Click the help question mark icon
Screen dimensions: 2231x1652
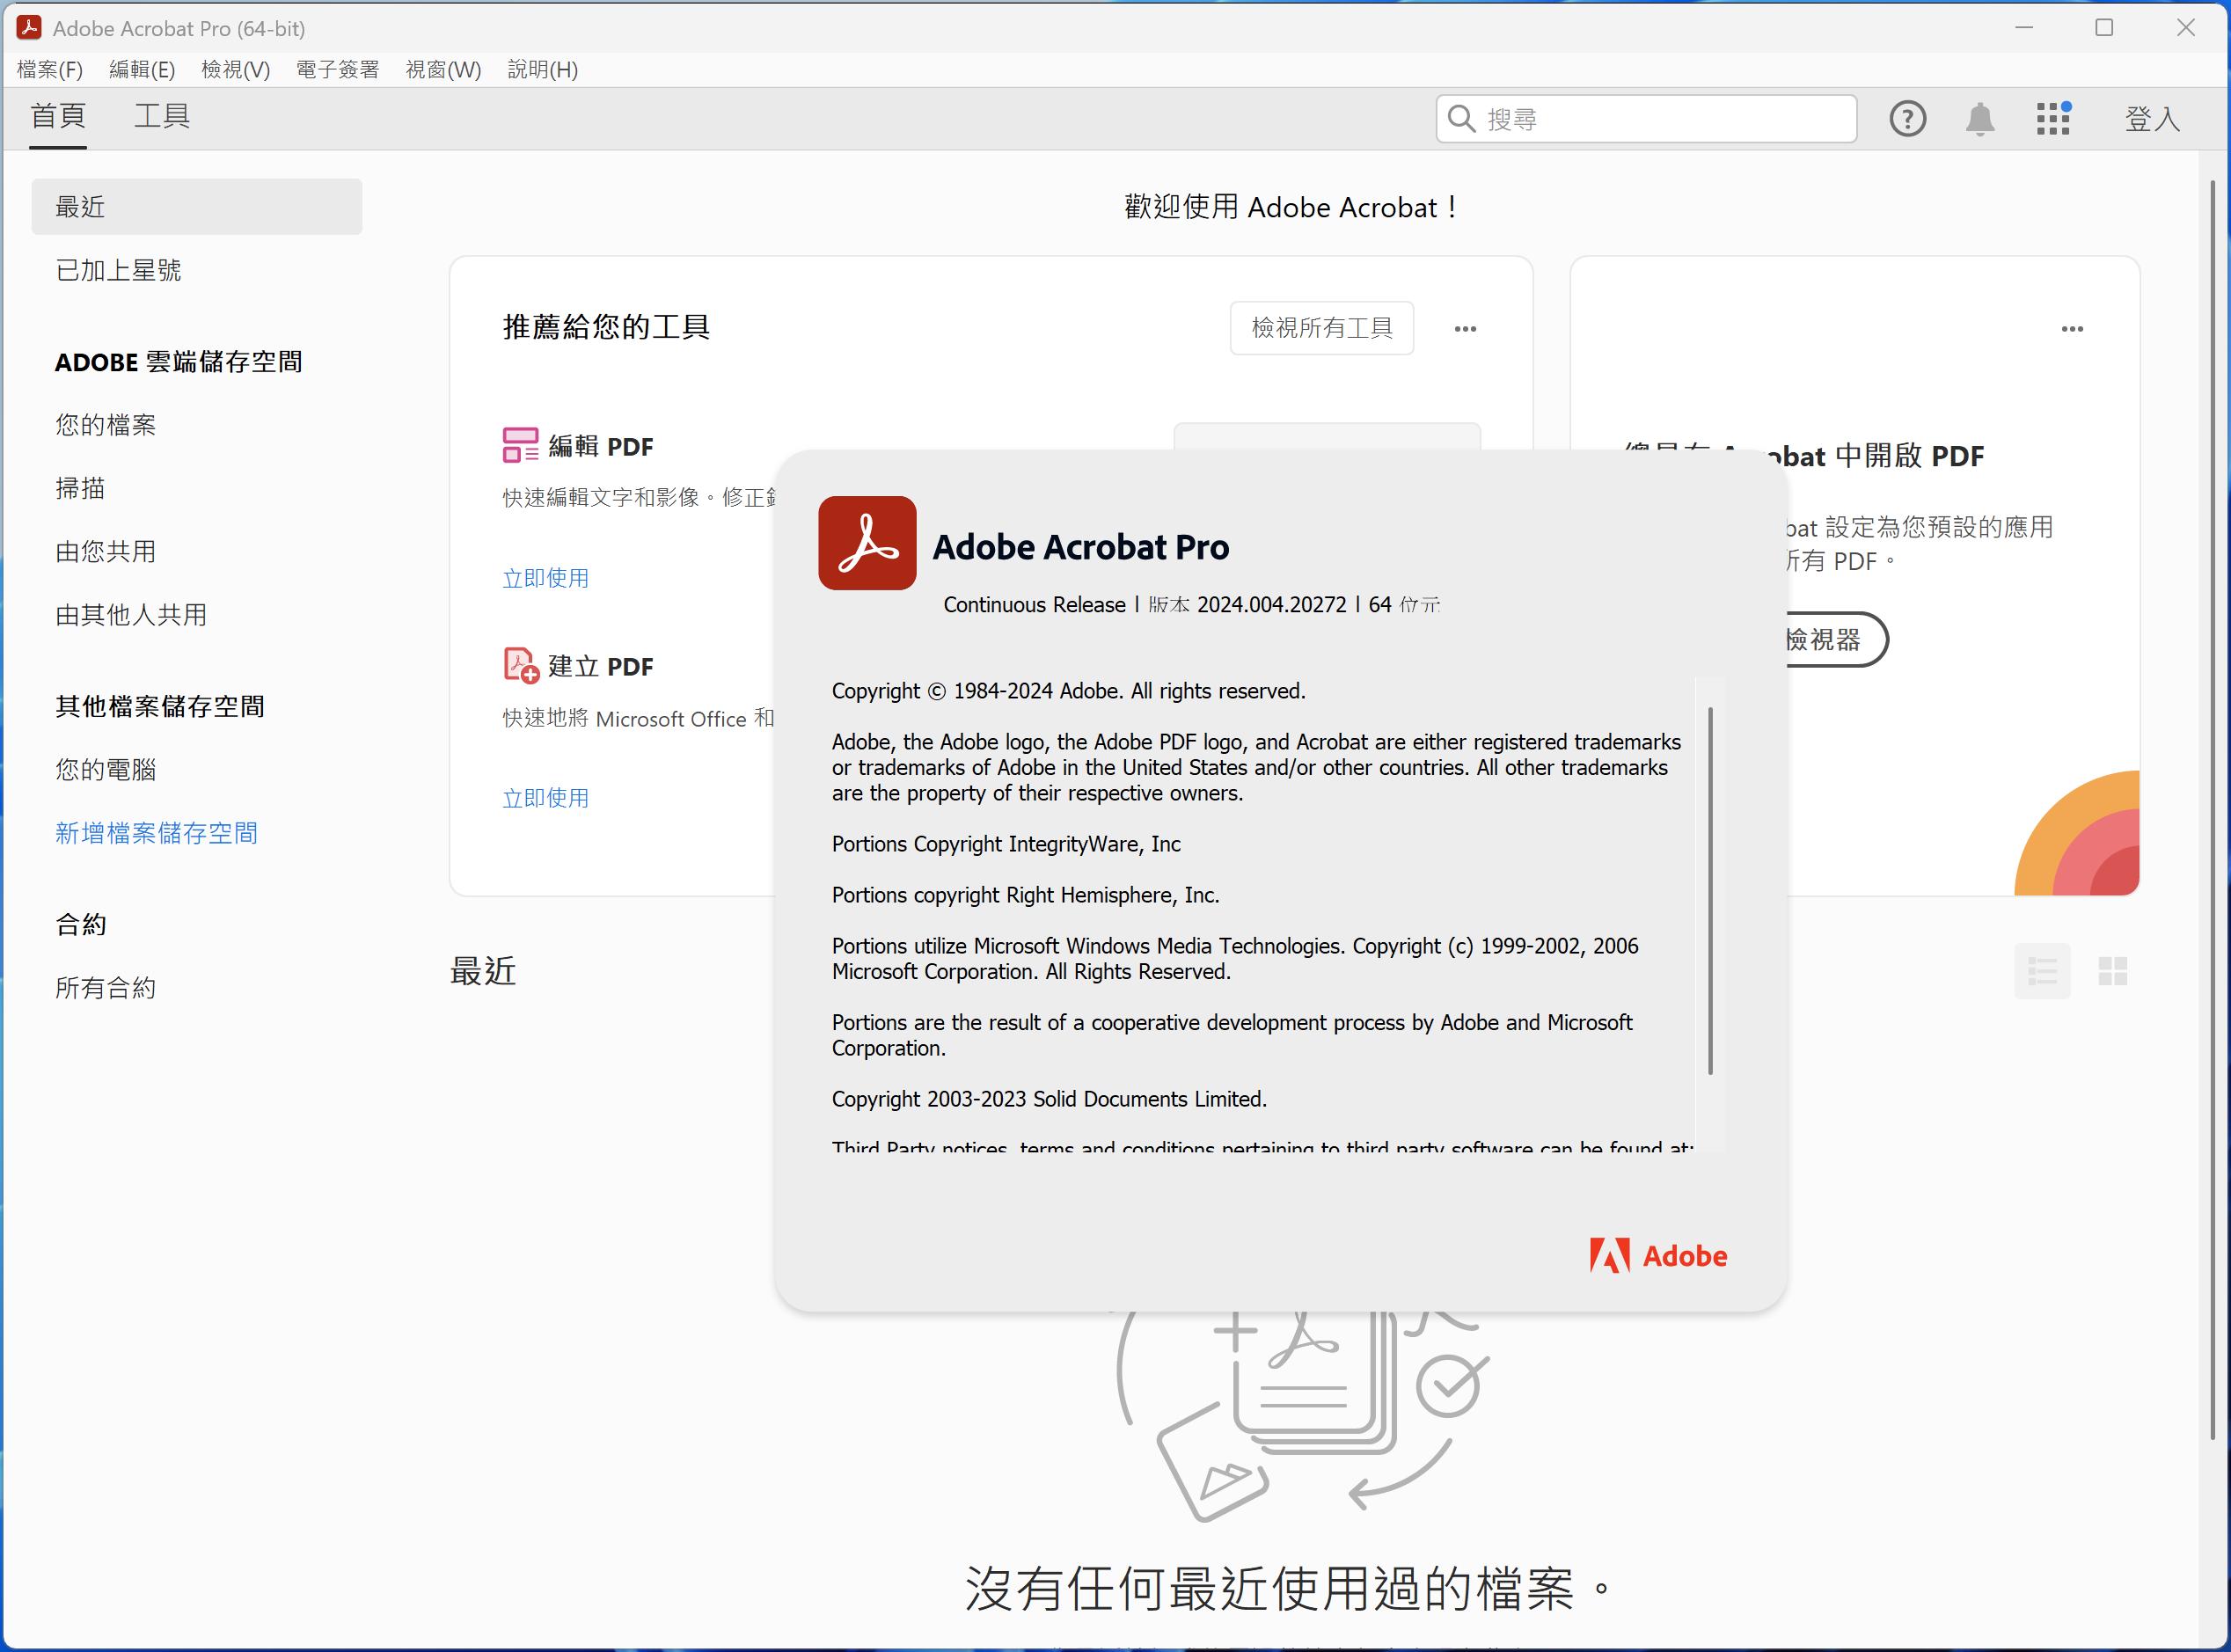coord(1906,119)
